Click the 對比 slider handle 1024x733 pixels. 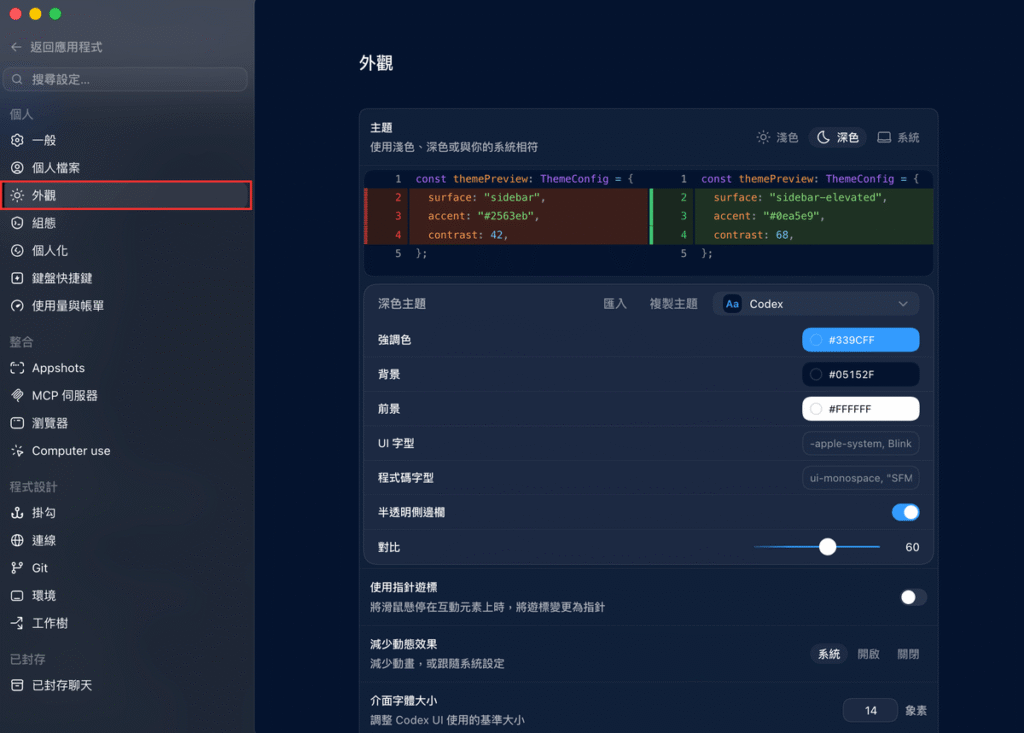[x=827, y=547]
